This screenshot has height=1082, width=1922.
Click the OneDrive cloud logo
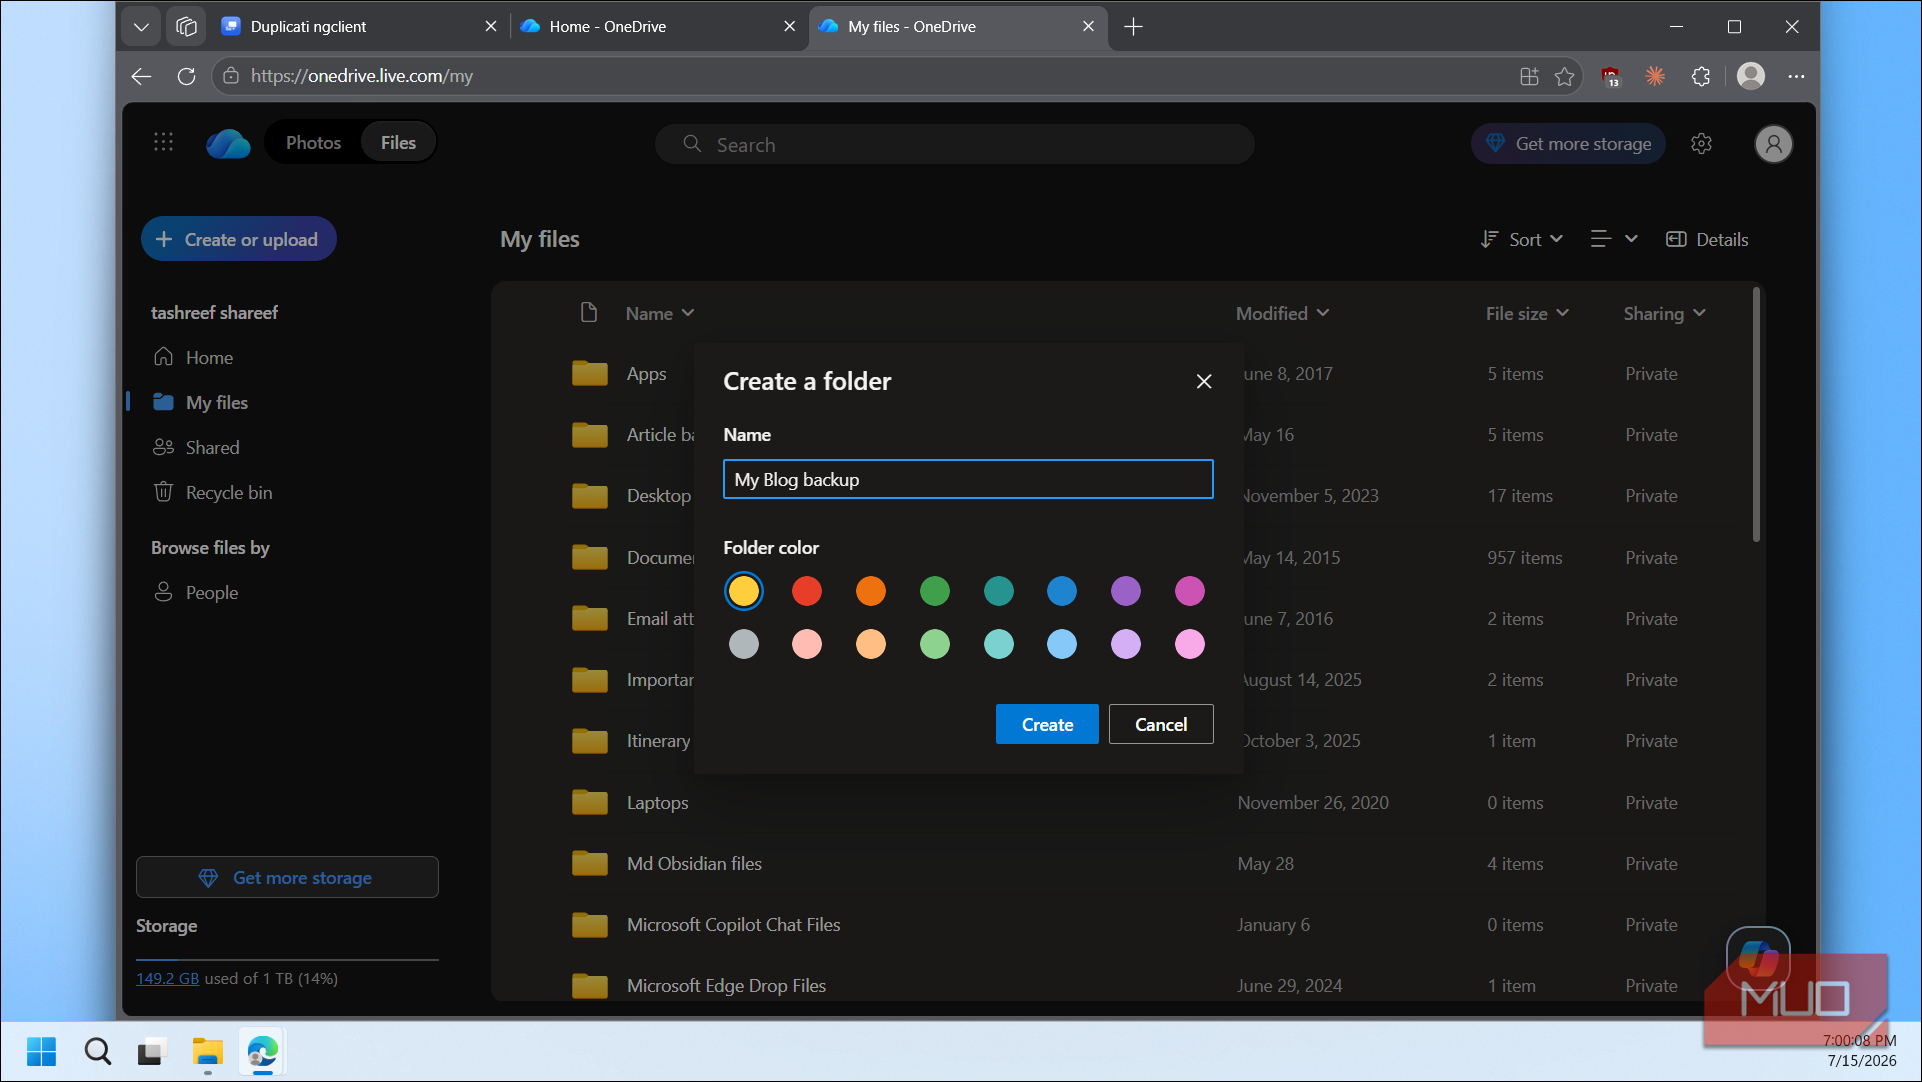coord(228,143)
